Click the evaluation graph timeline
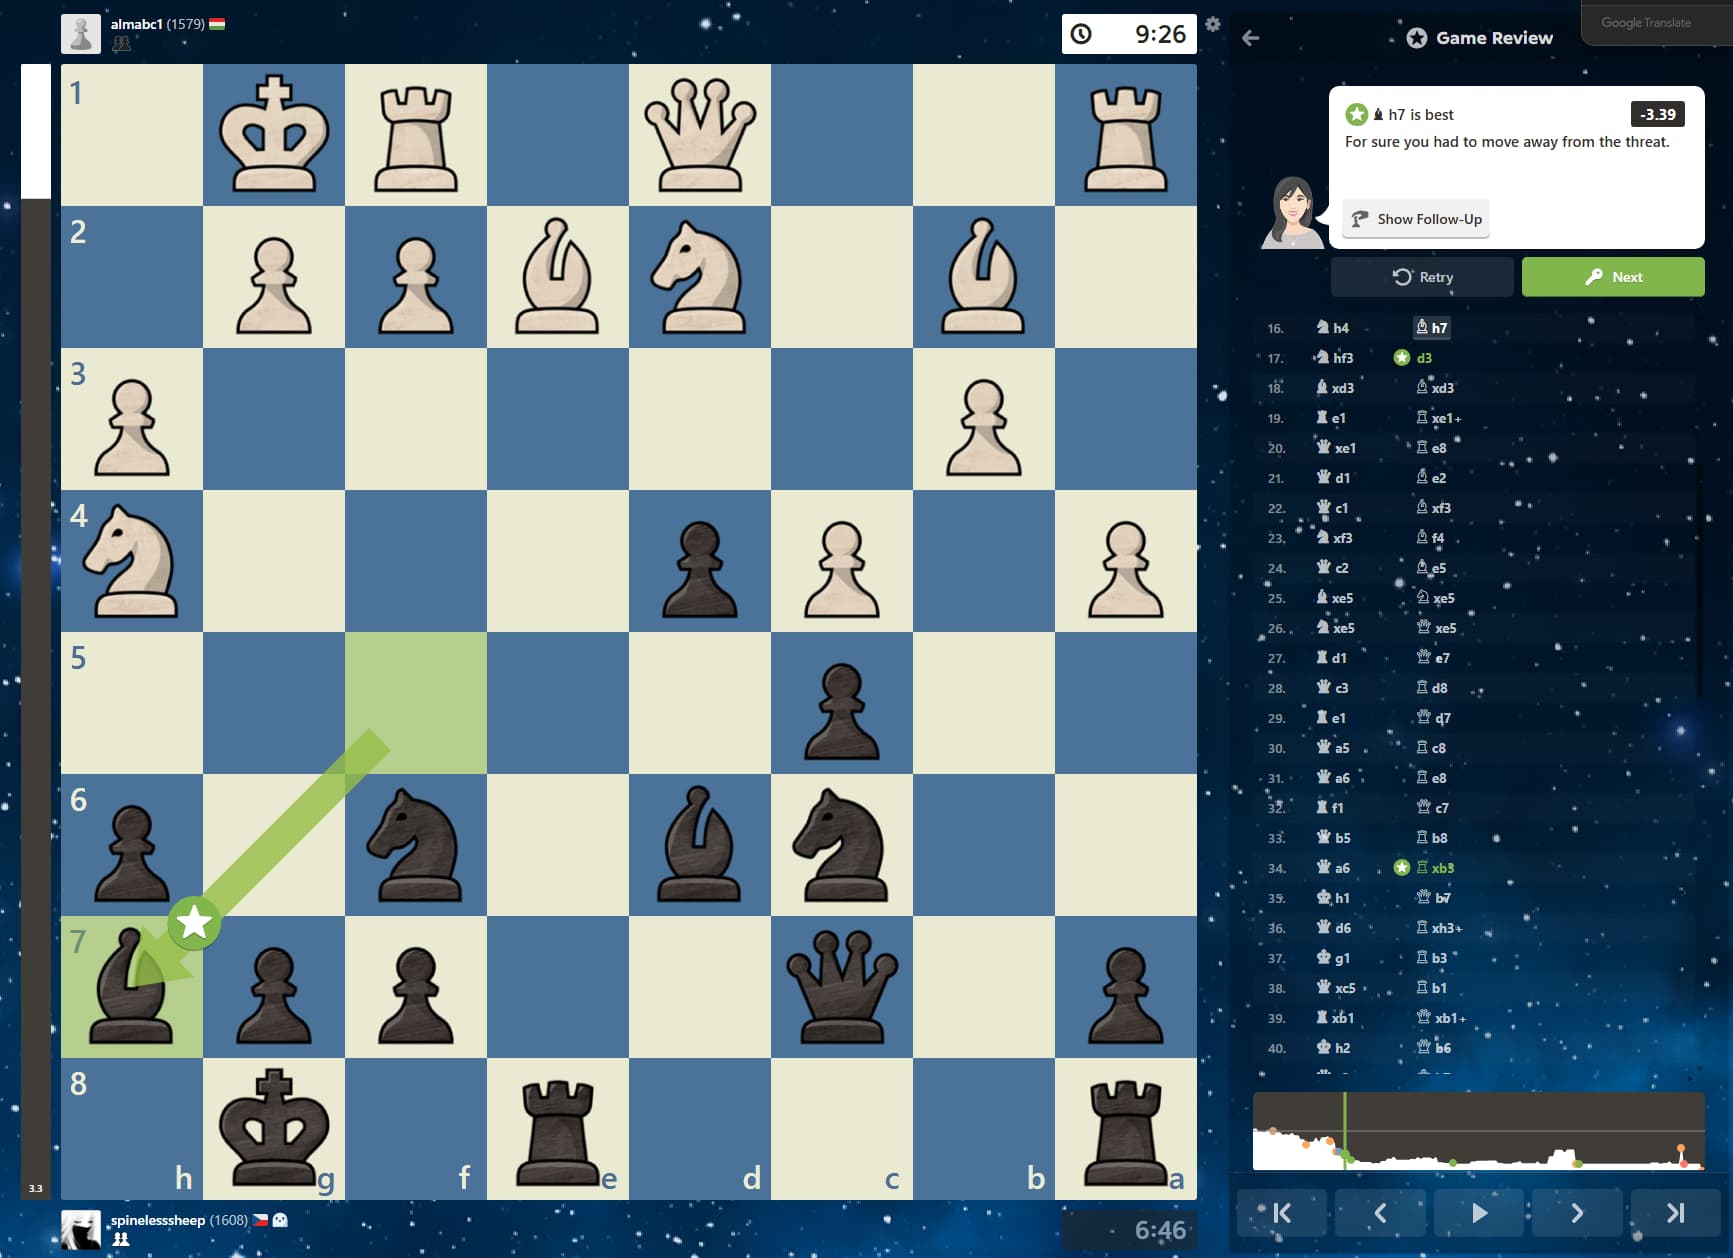Viewport: 1733px width, 1258px height. (1478, 1131)
